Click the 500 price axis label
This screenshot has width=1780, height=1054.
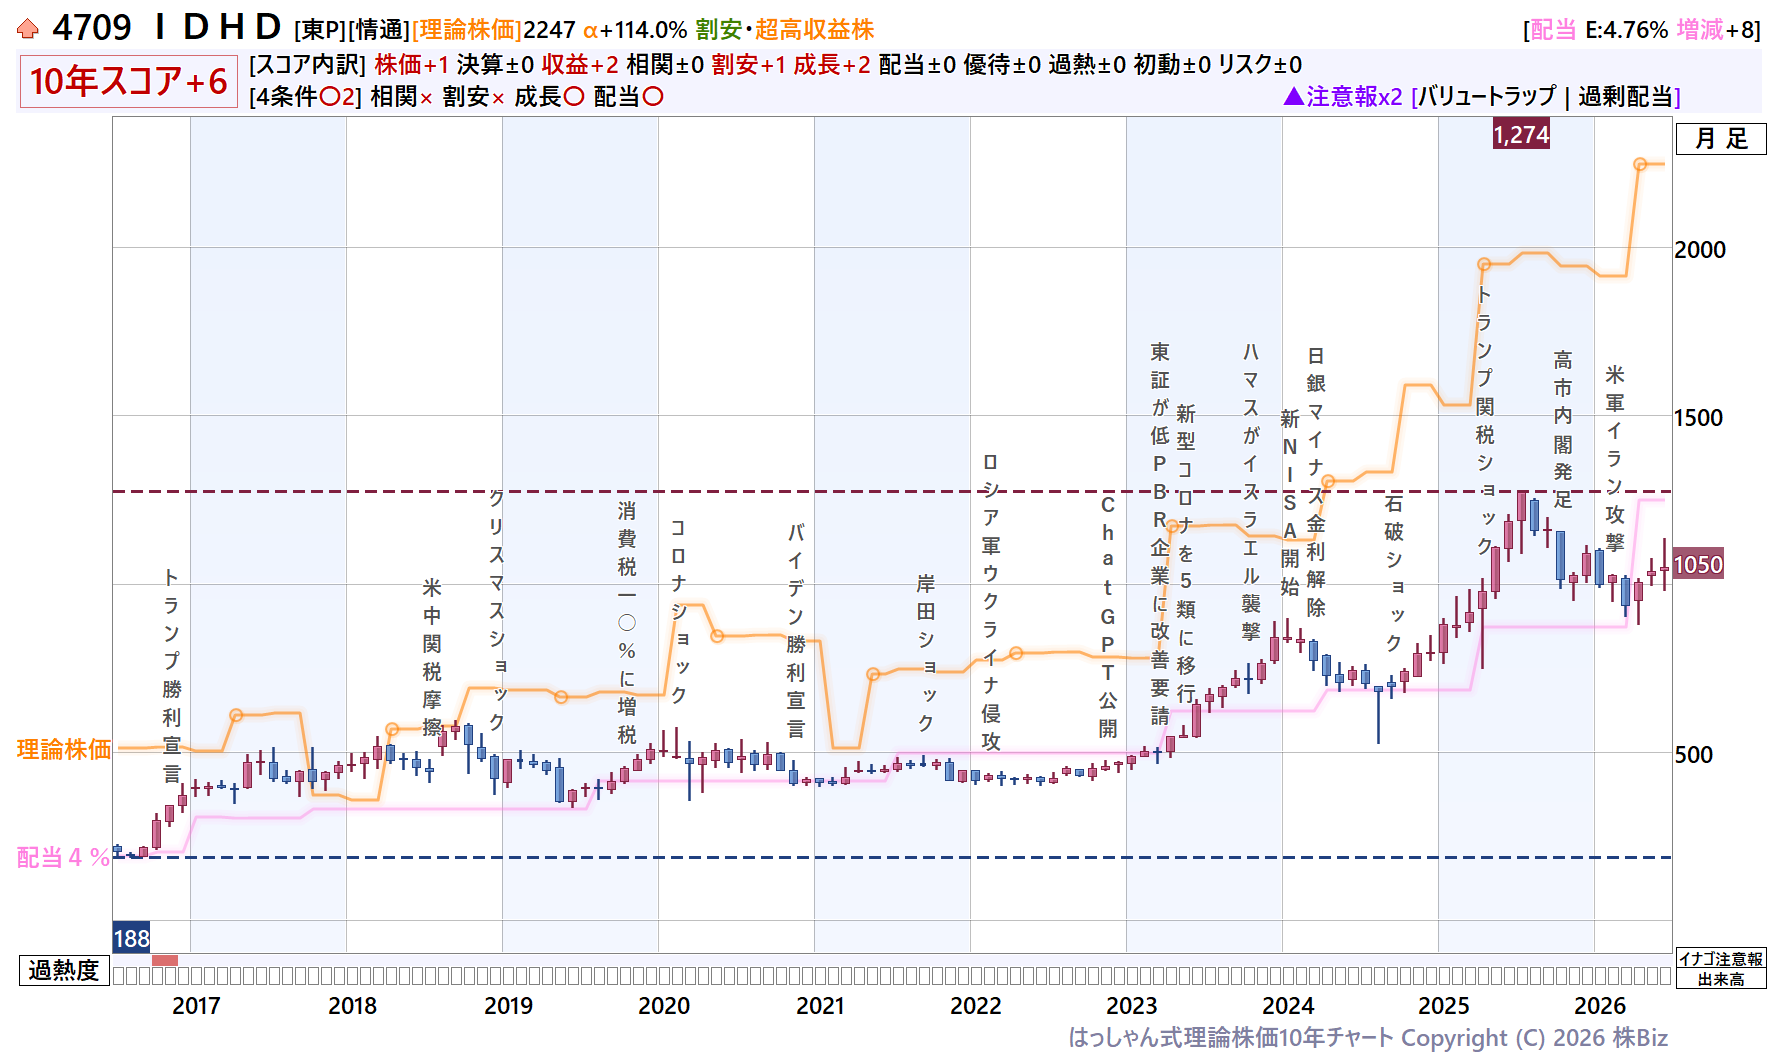point(1694,755)
